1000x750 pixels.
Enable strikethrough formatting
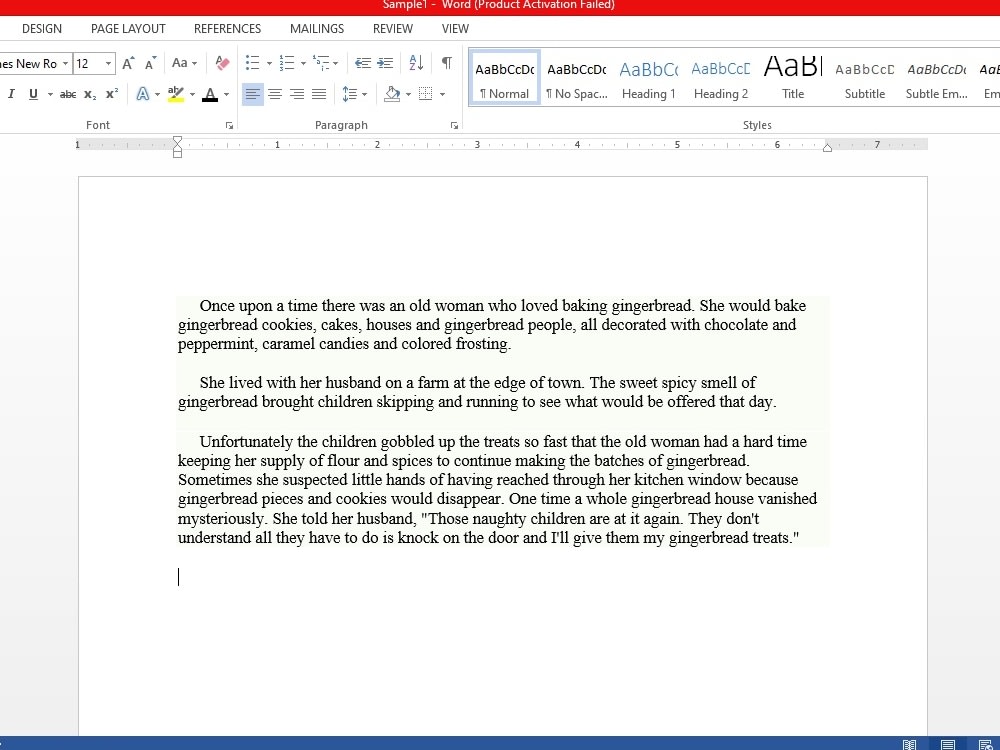tap(67, 94)
